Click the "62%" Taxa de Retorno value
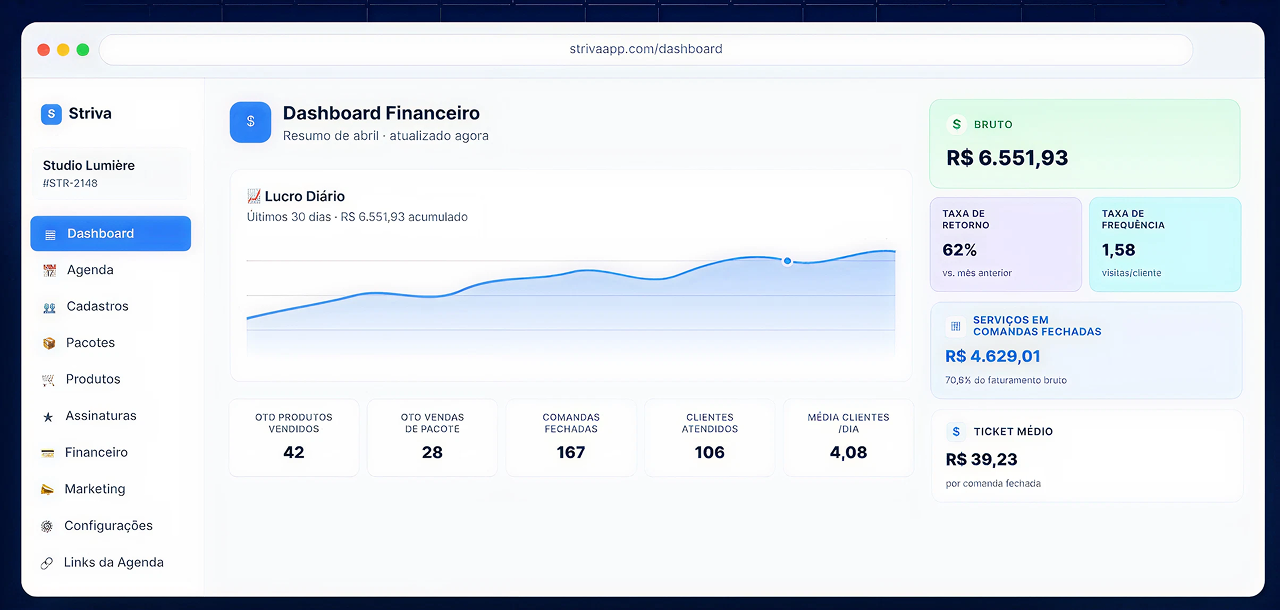This screenshot has width=1280, height=610. click(960, 250)
